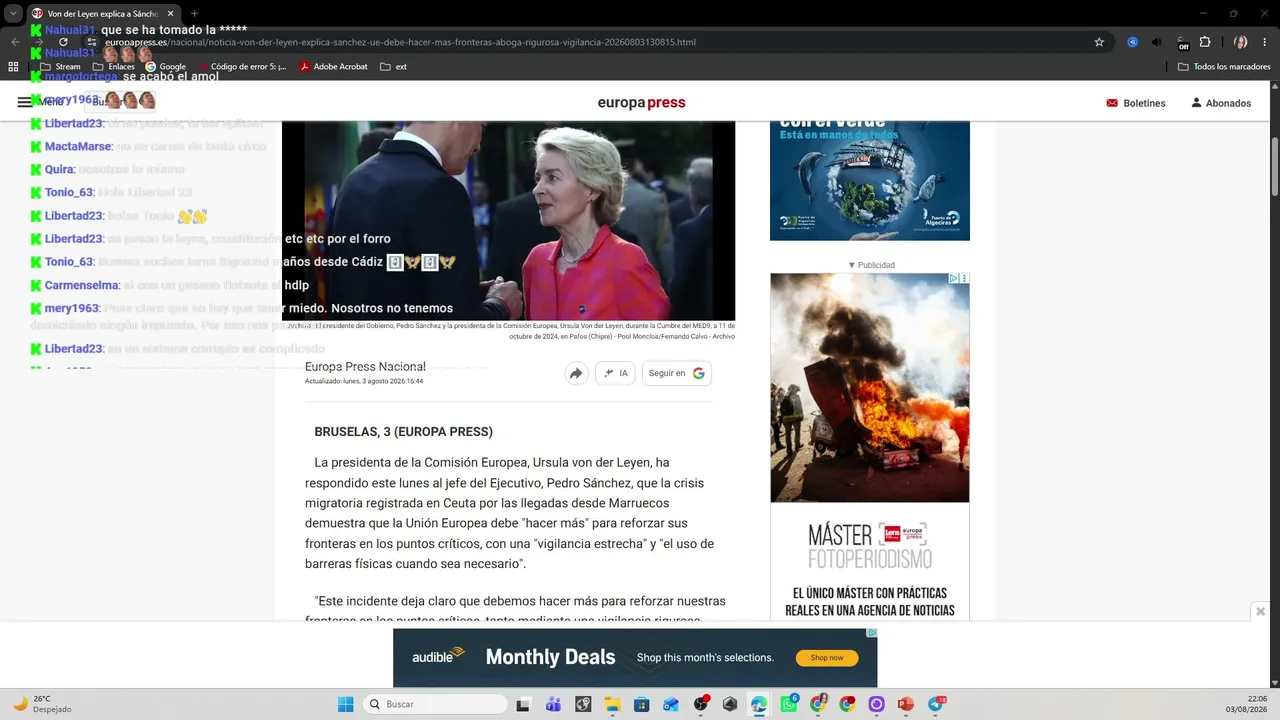
Task: Open WhatsApp from the taskbar
Action: 789,704
